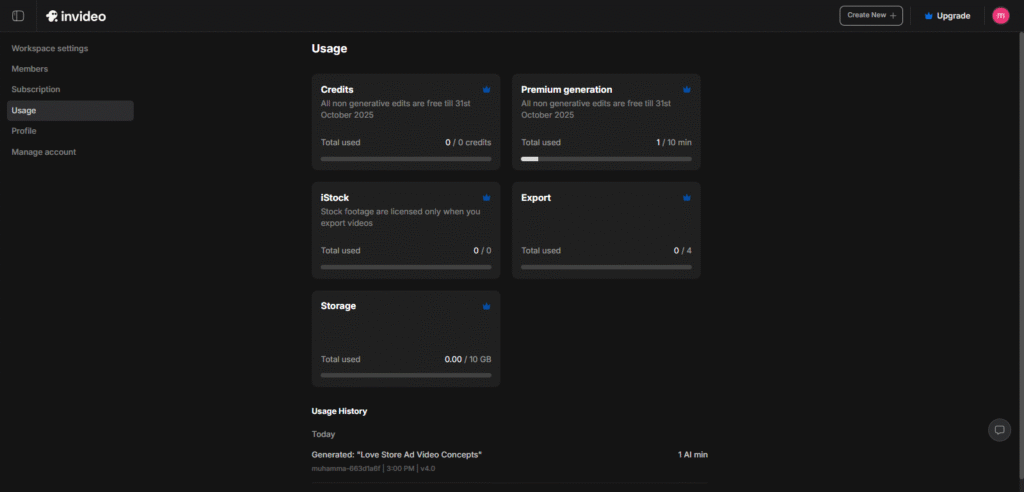This screenshot has height=492, width=1024.
Task: Select Subscription in the sidebar
Action: (36, 89)
